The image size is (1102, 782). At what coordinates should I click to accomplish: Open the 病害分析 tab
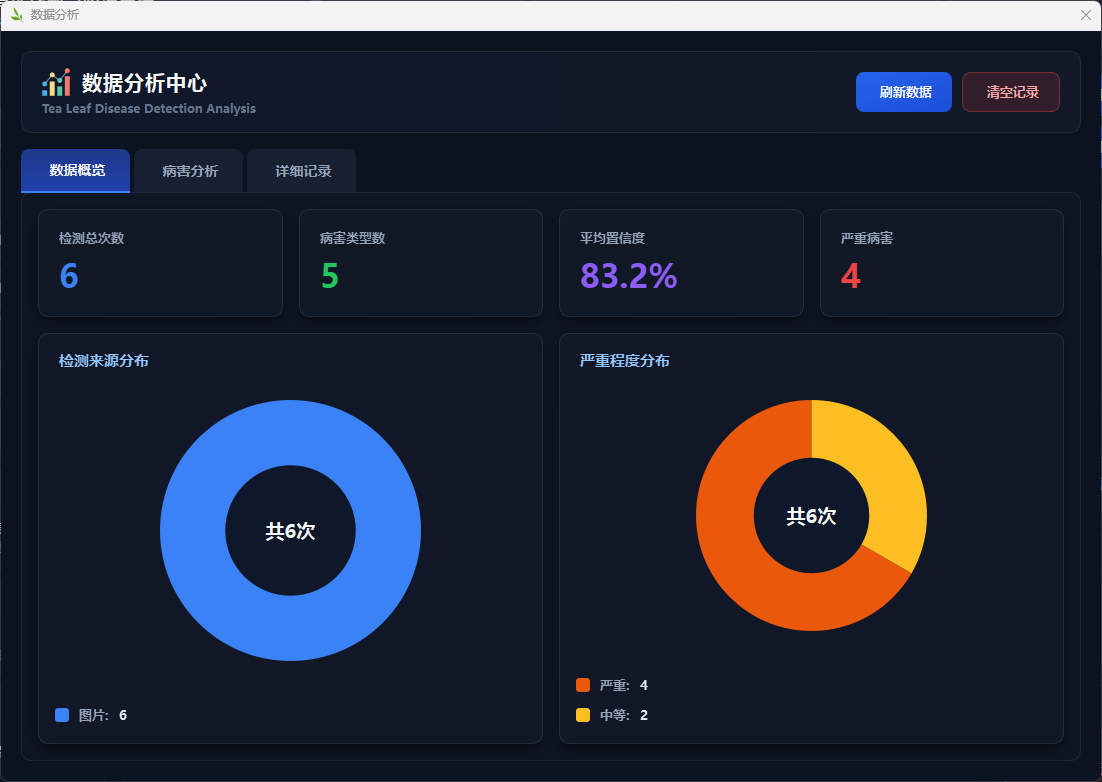(190, 171)
